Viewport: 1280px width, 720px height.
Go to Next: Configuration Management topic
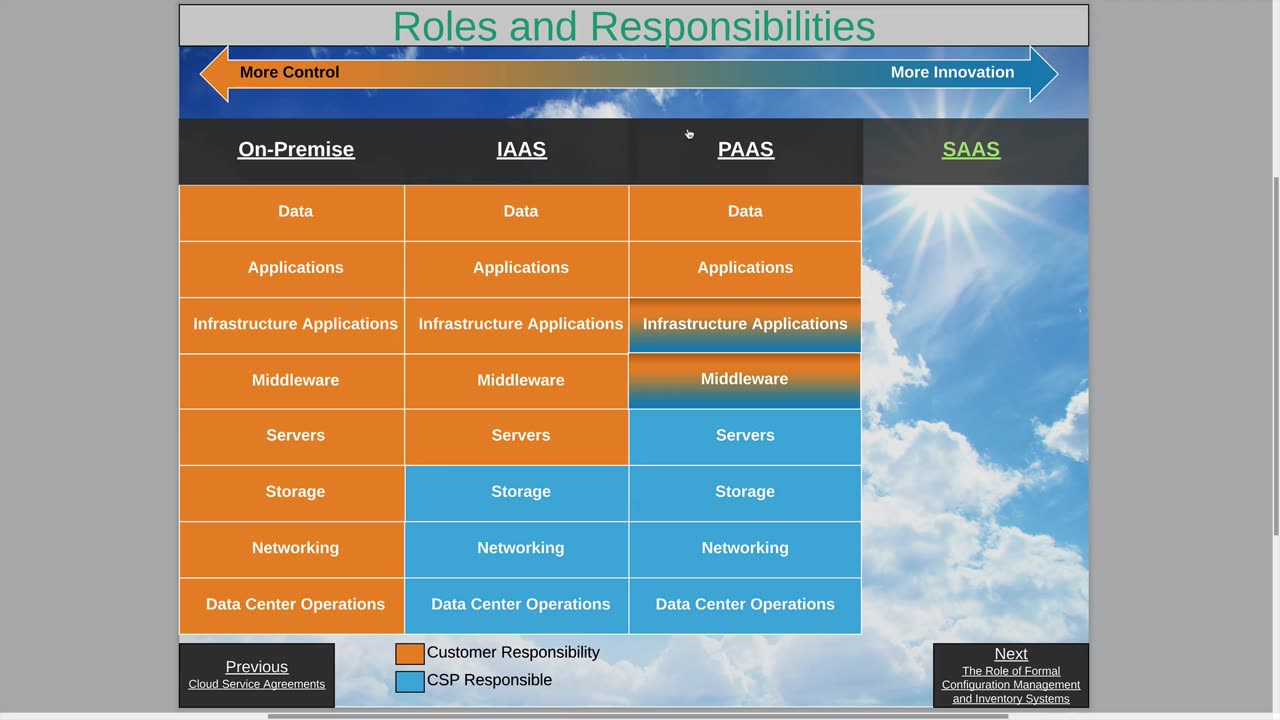pyautogui.click(x=1011, y=675)
